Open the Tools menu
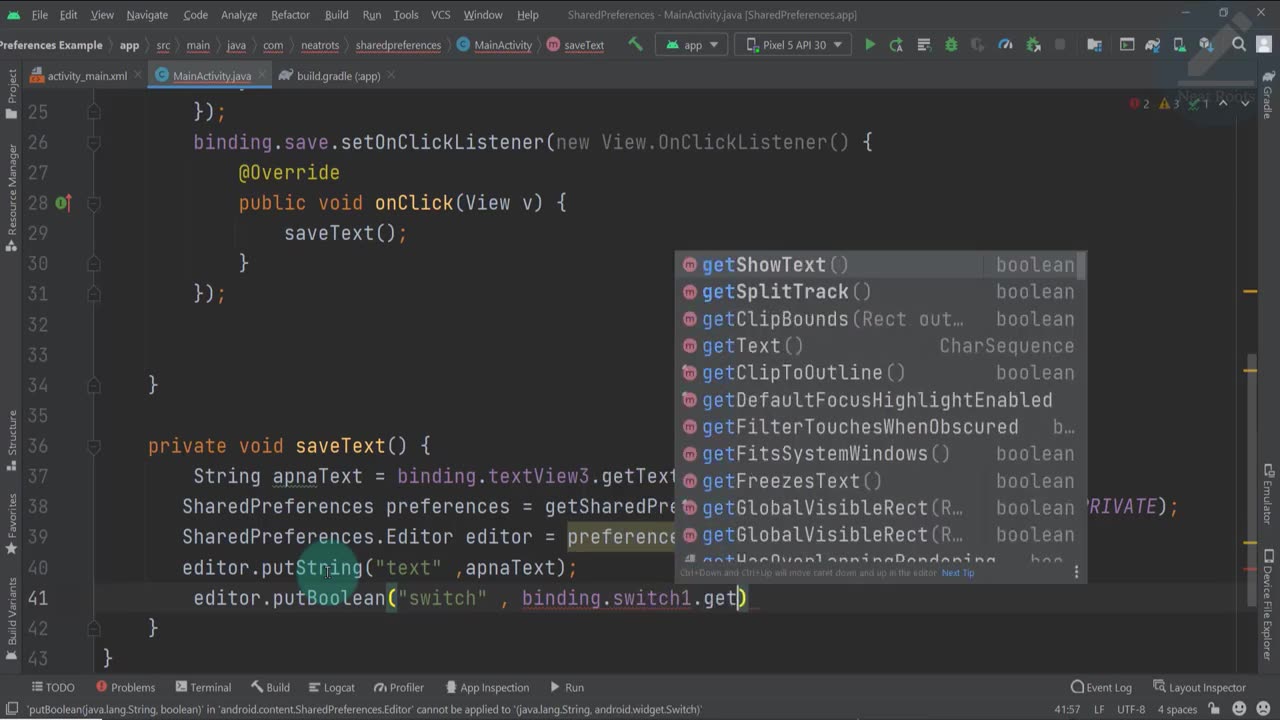The height and width of the screenshot is (720, 1280). (405, 15)
